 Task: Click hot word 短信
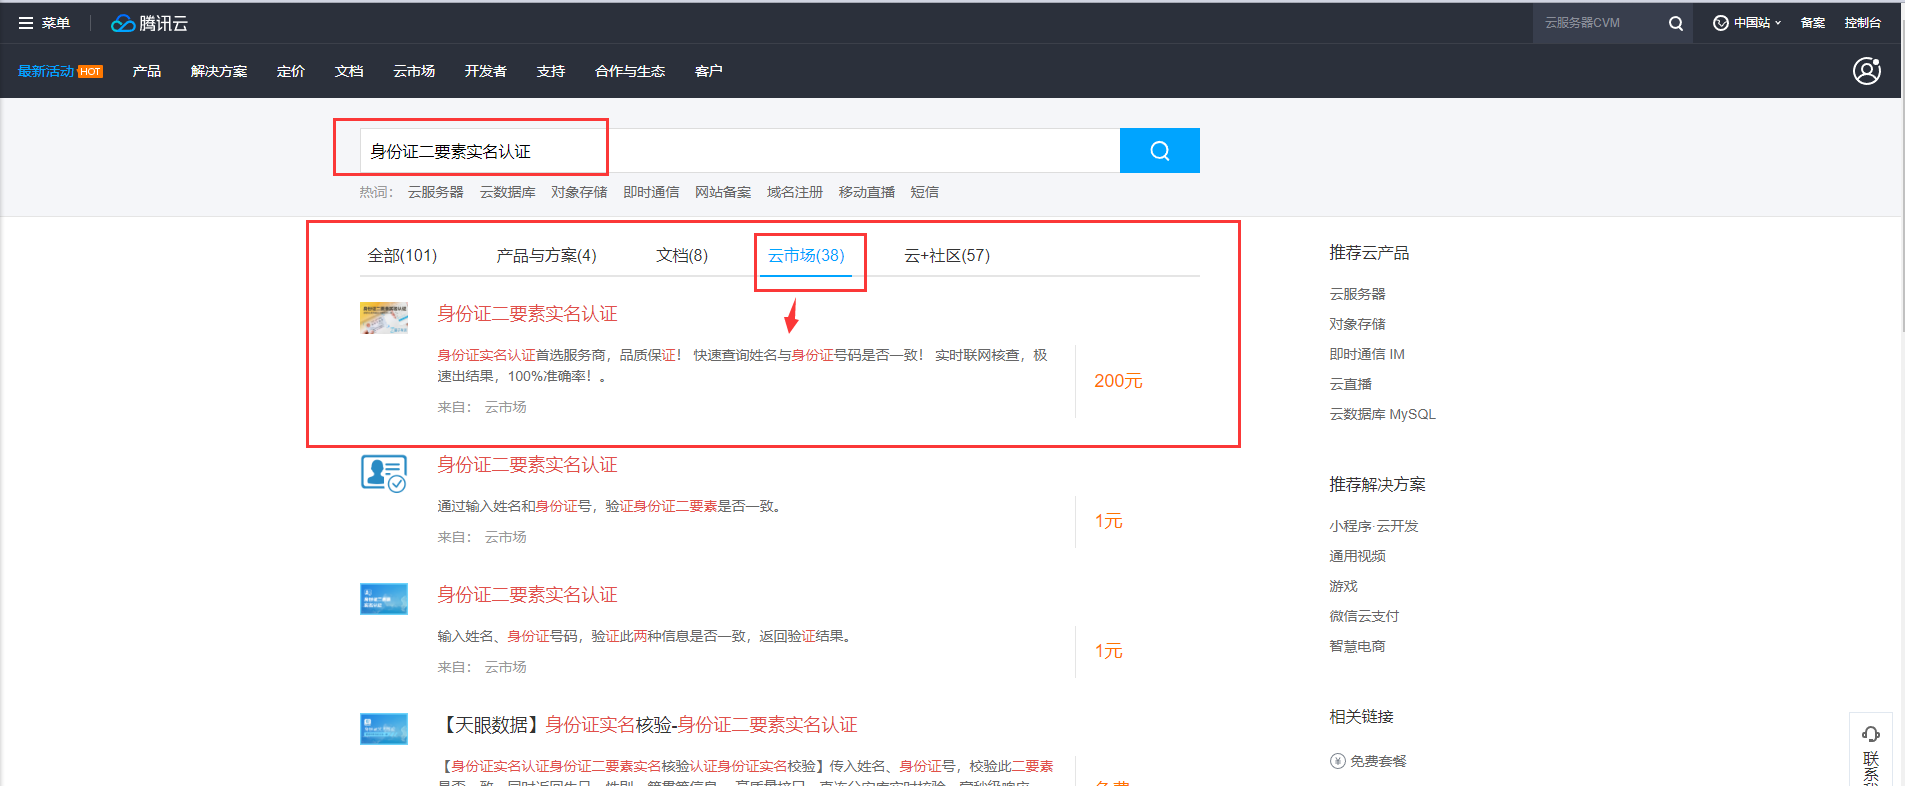[925, 192]
